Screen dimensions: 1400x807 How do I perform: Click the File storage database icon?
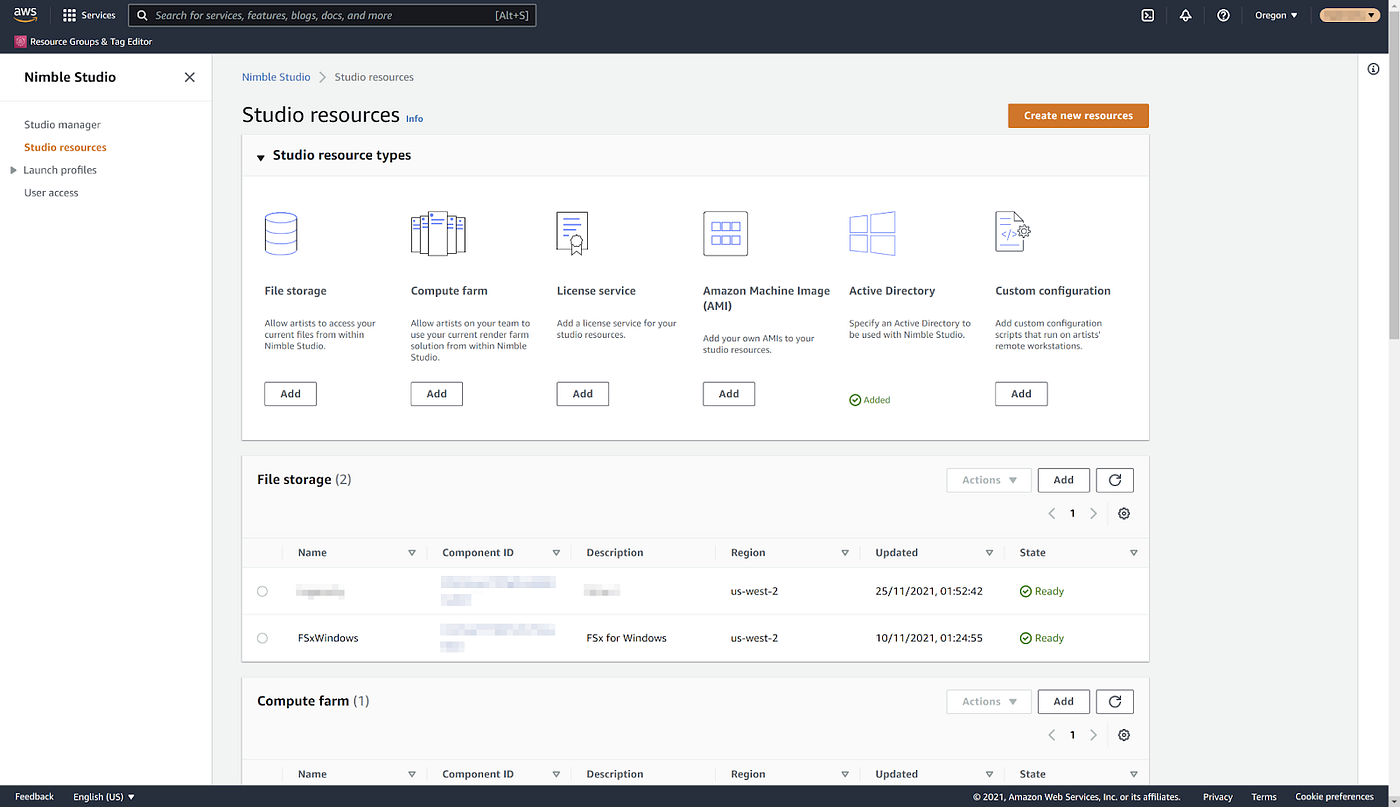click(281, 233)
